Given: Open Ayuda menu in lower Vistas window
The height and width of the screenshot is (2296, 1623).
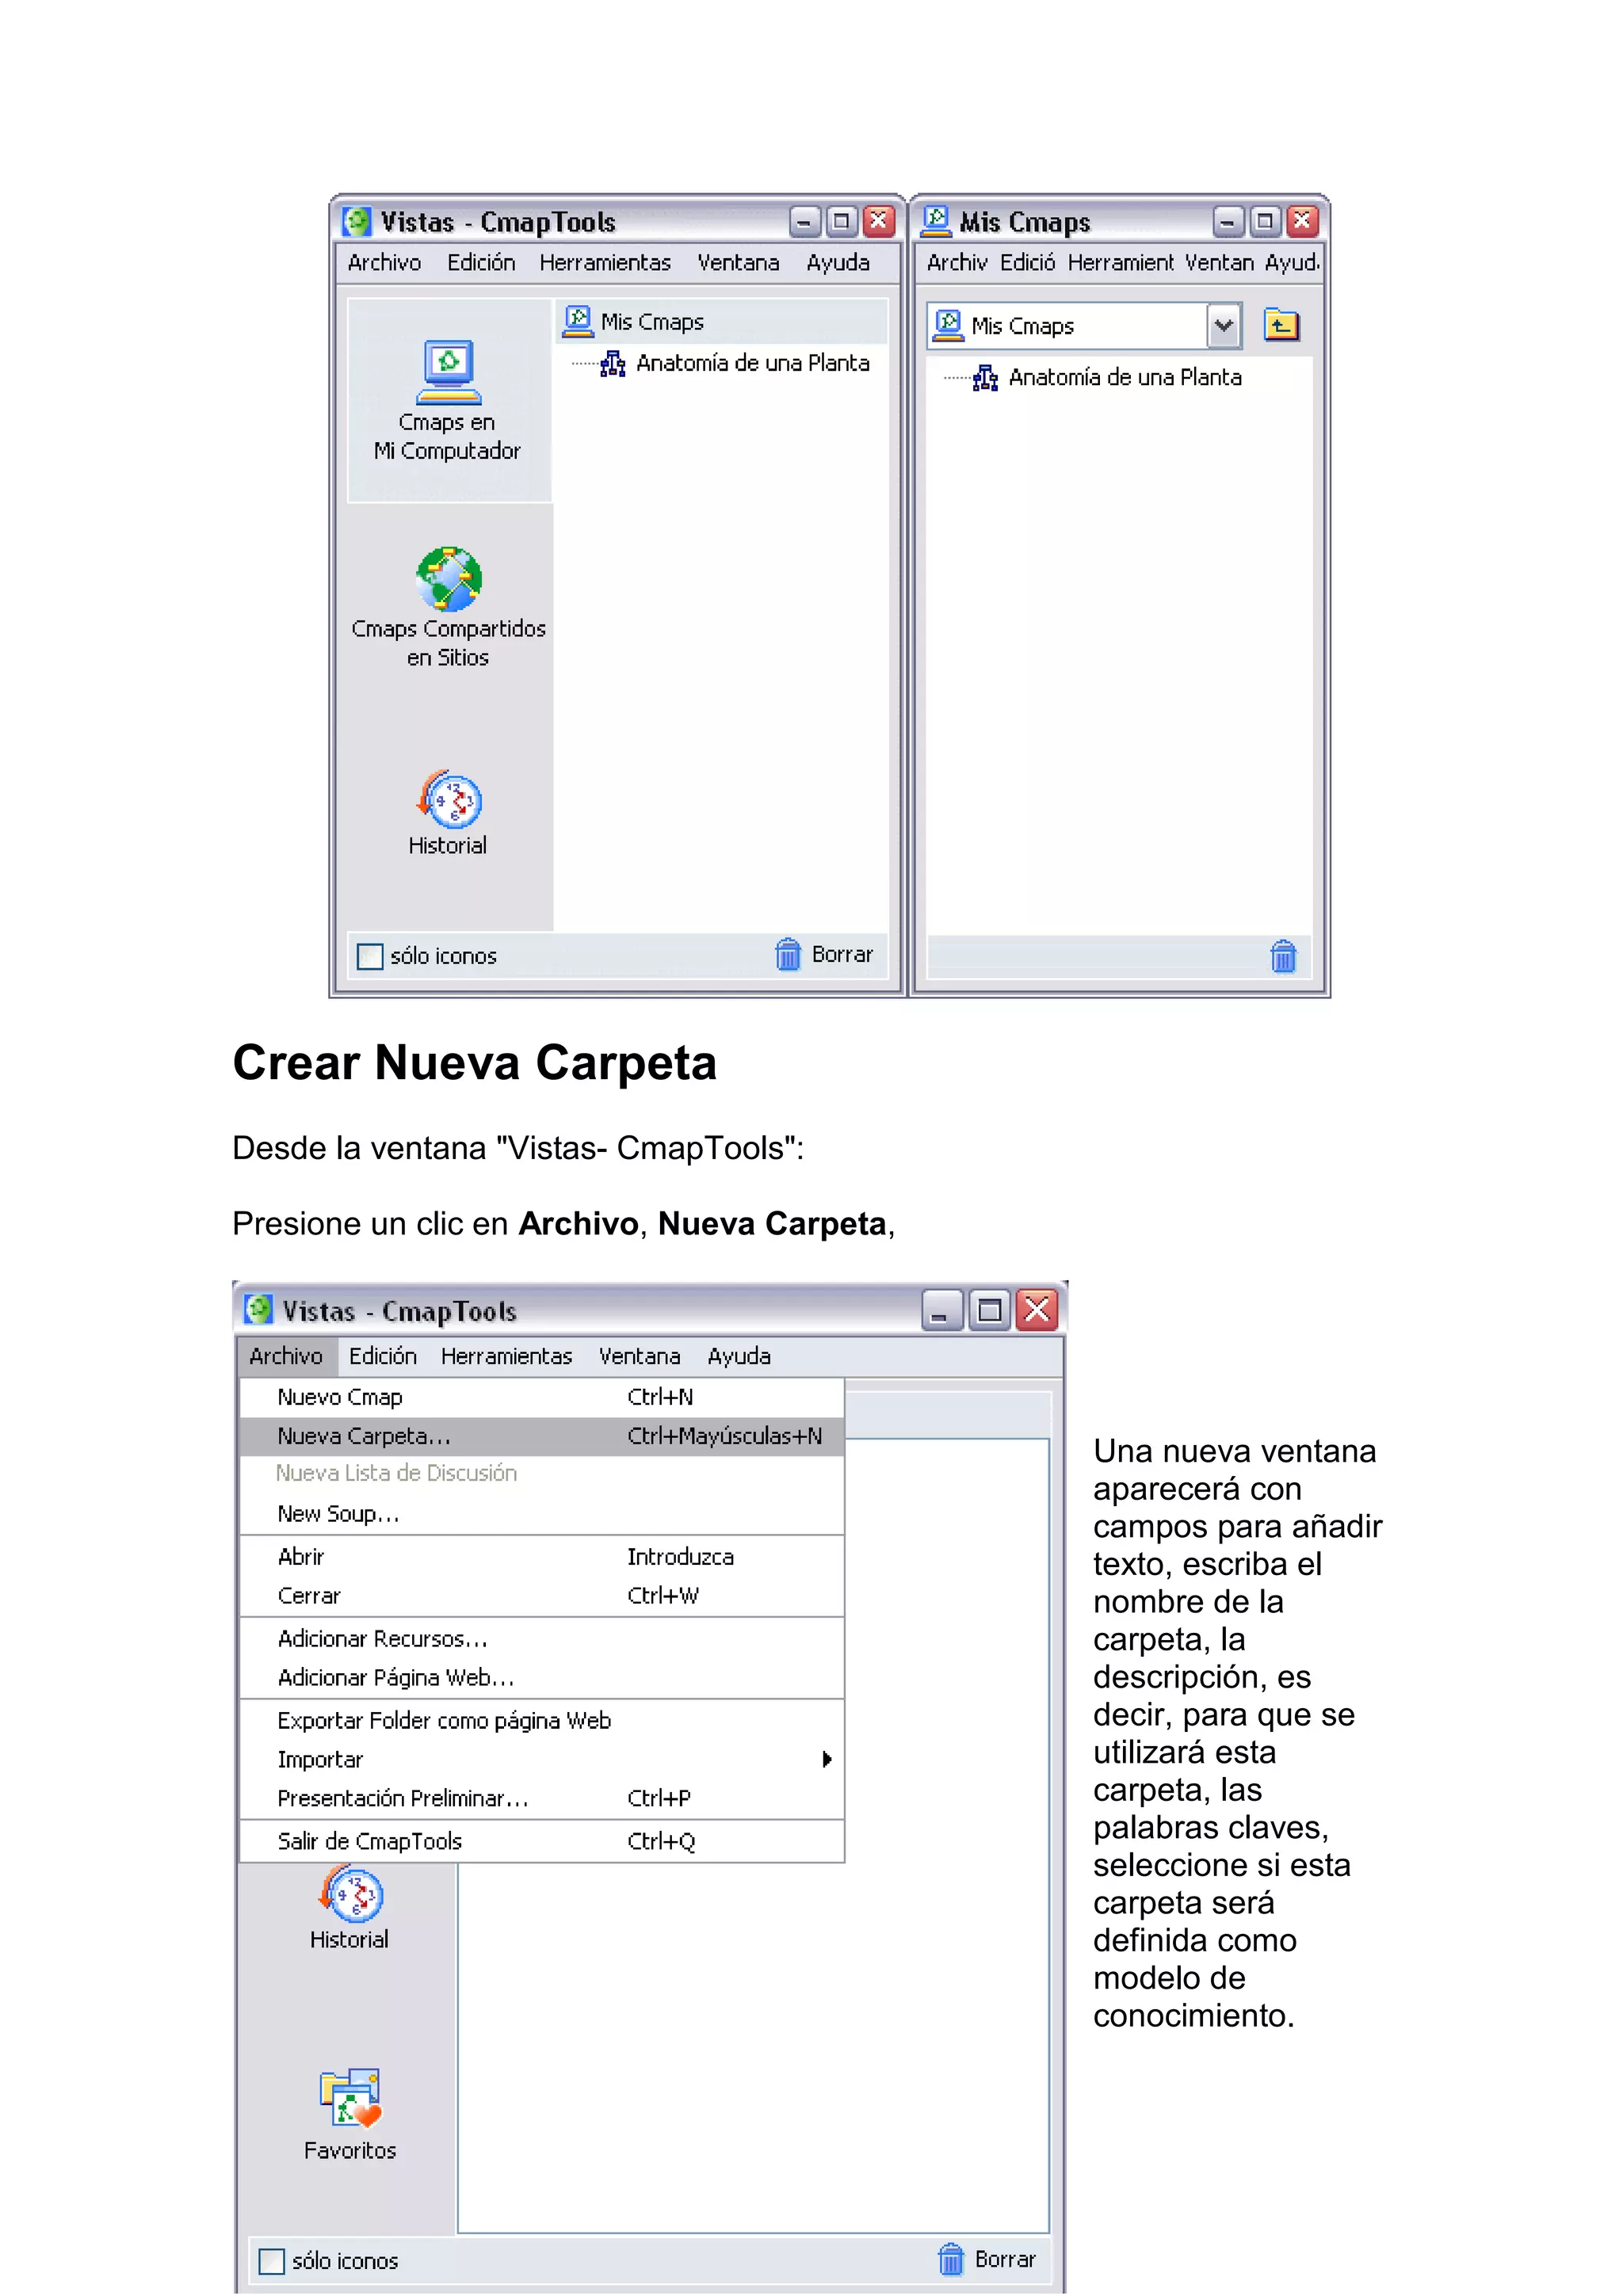Looking at the screenshot, I should pos(739,1356).
